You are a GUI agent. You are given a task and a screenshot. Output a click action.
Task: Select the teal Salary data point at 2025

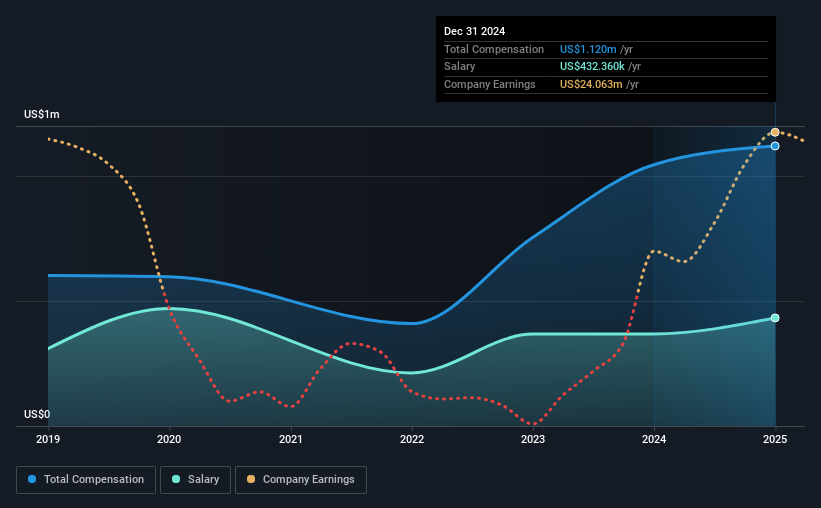(x=775, y=318)
